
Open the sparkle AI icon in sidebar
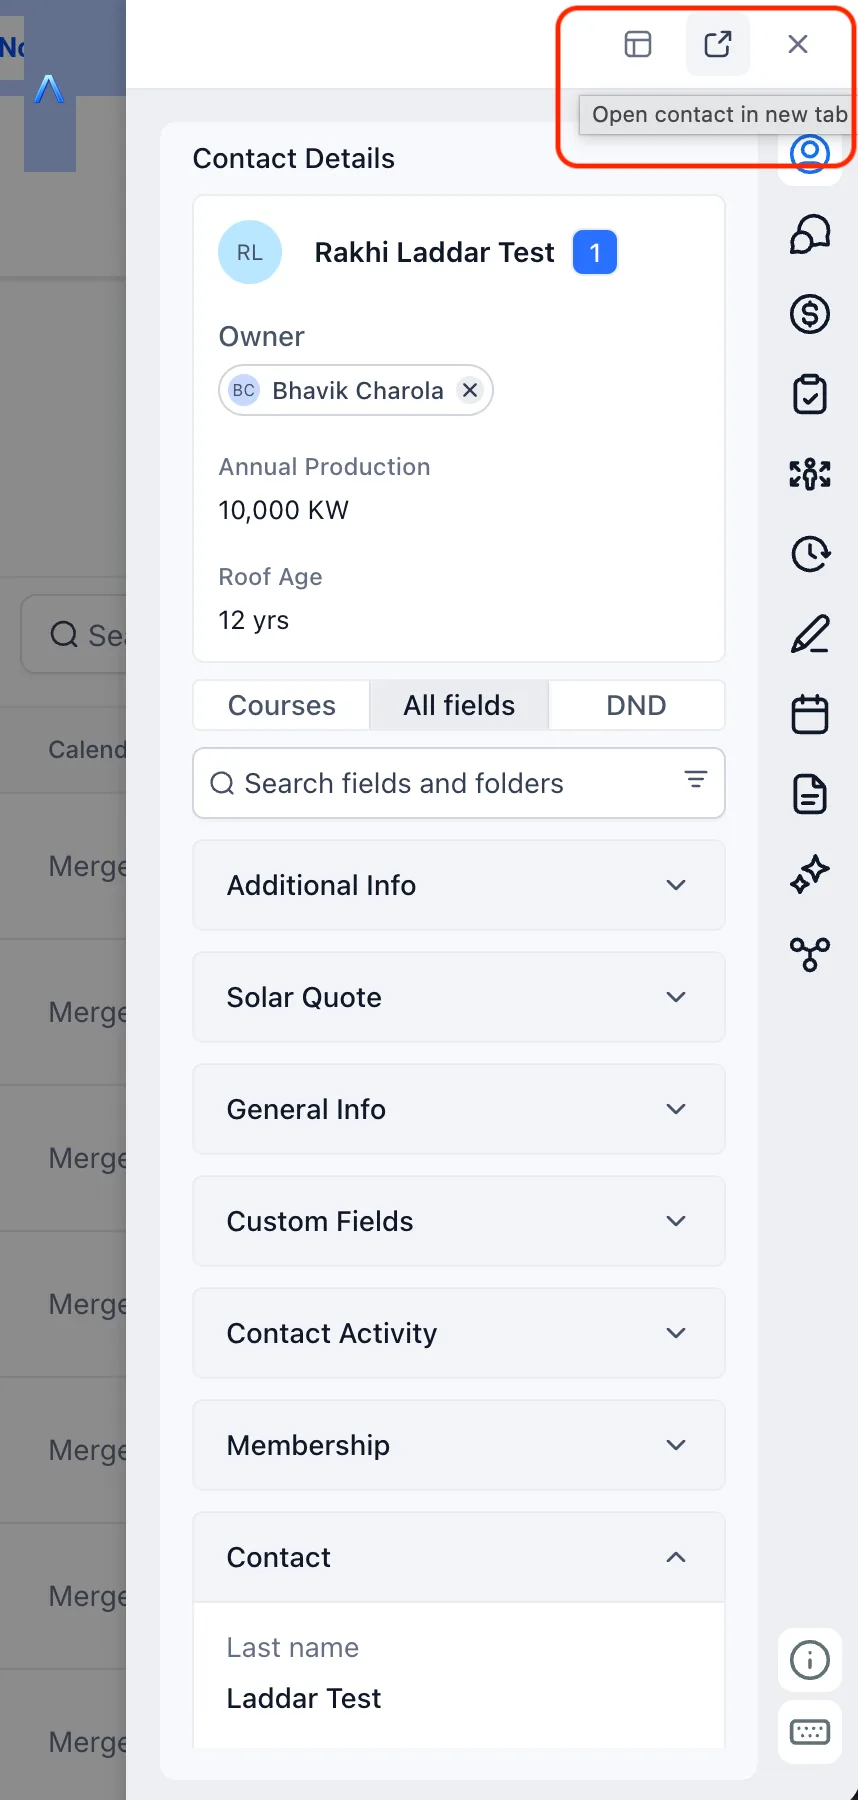pos(810,874)
